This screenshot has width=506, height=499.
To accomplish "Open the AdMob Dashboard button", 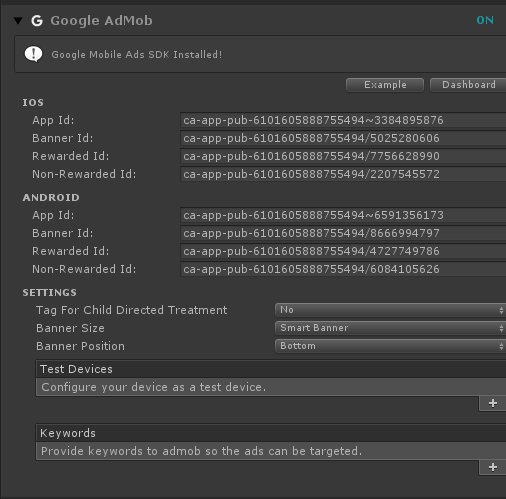I will [468, 85].
